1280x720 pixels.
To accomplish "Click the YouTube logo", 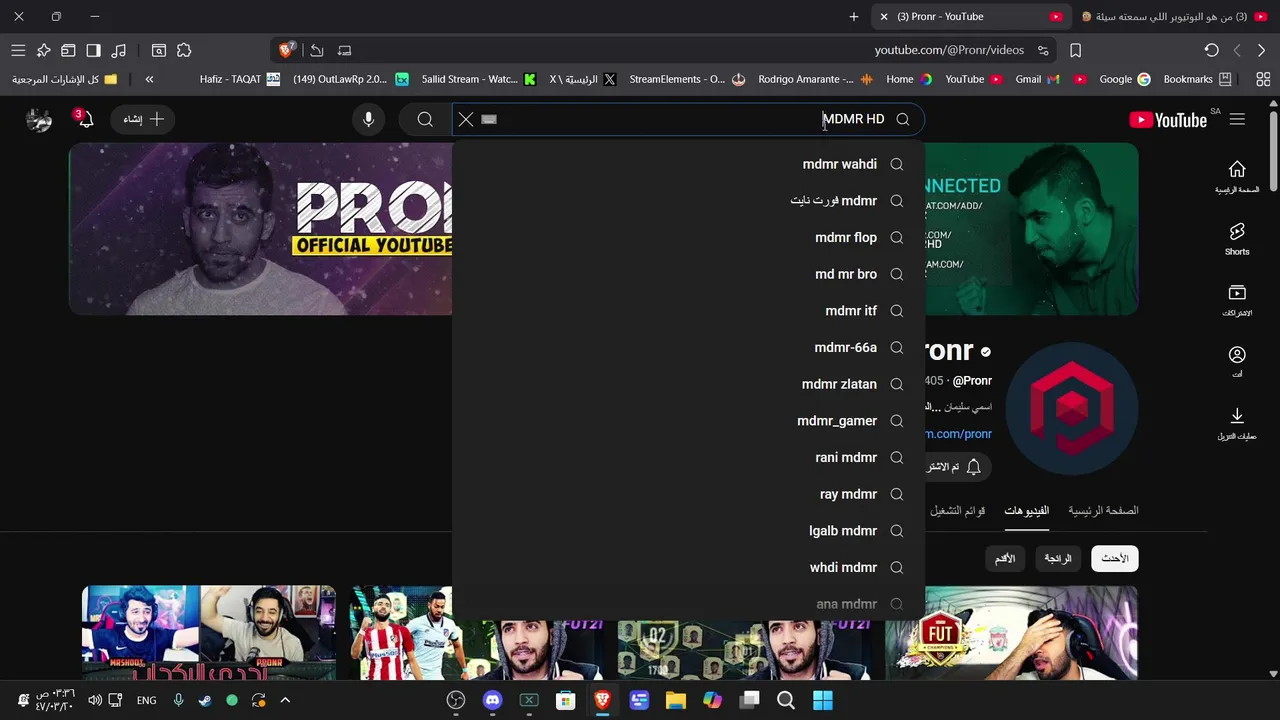I will [1168, 120].
